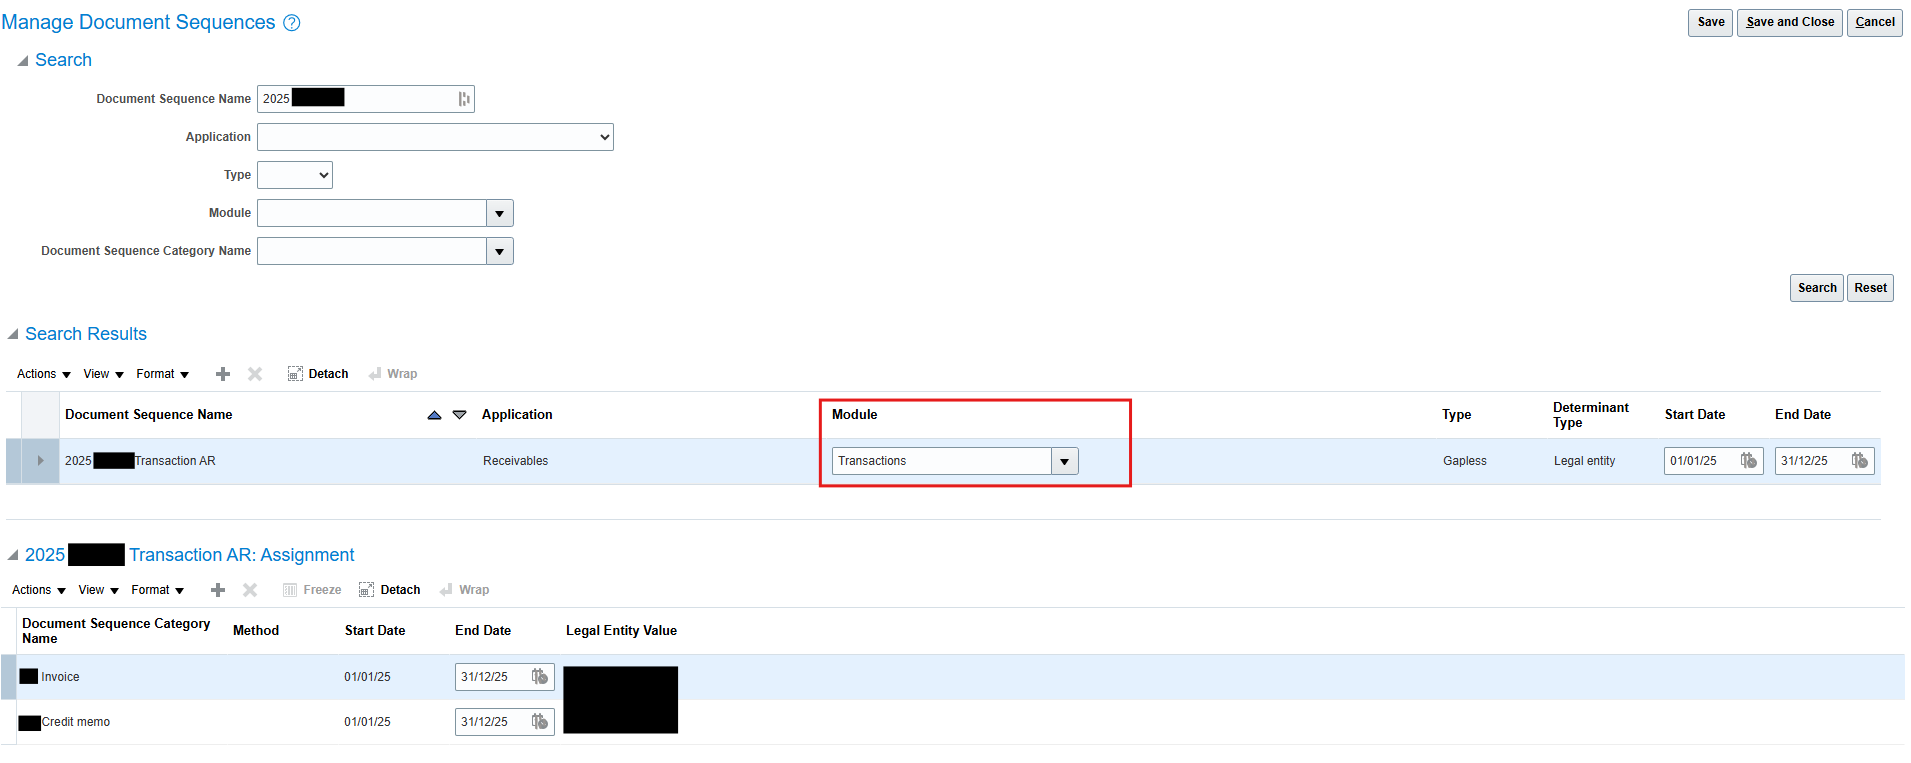Click the icon inside the Document Sequence Name search field
This screenshot has width=1911, height=763.
[x=464, y=99]
